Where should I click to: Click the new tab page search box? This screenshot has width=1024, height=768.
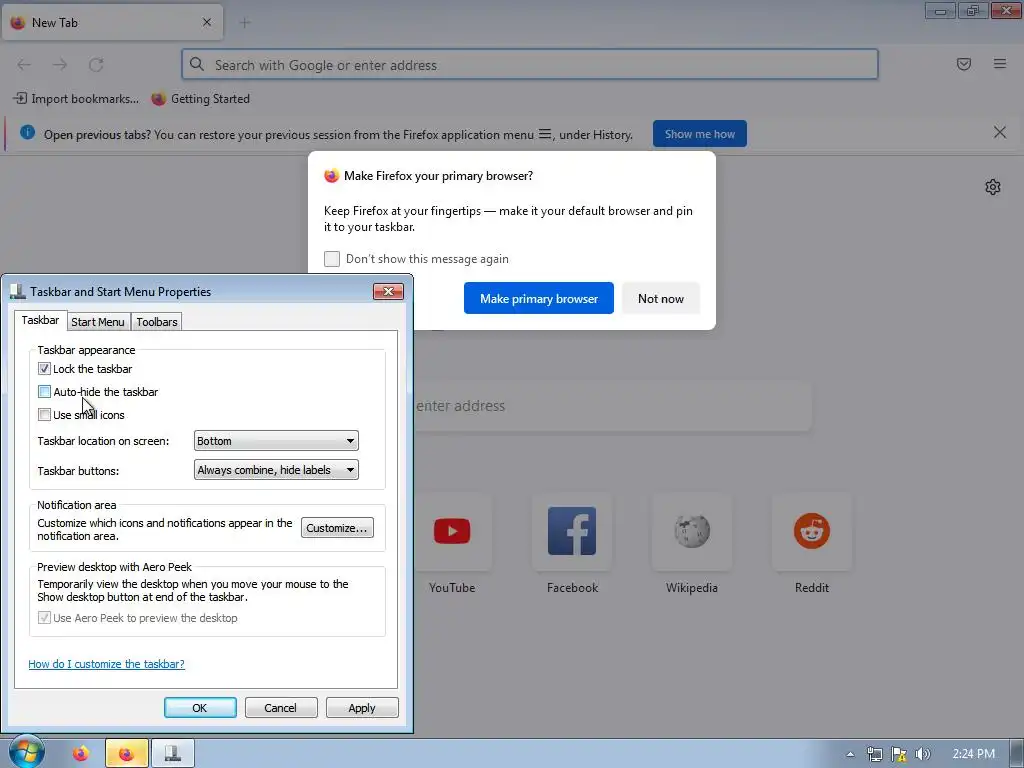[x=613, y=406]
